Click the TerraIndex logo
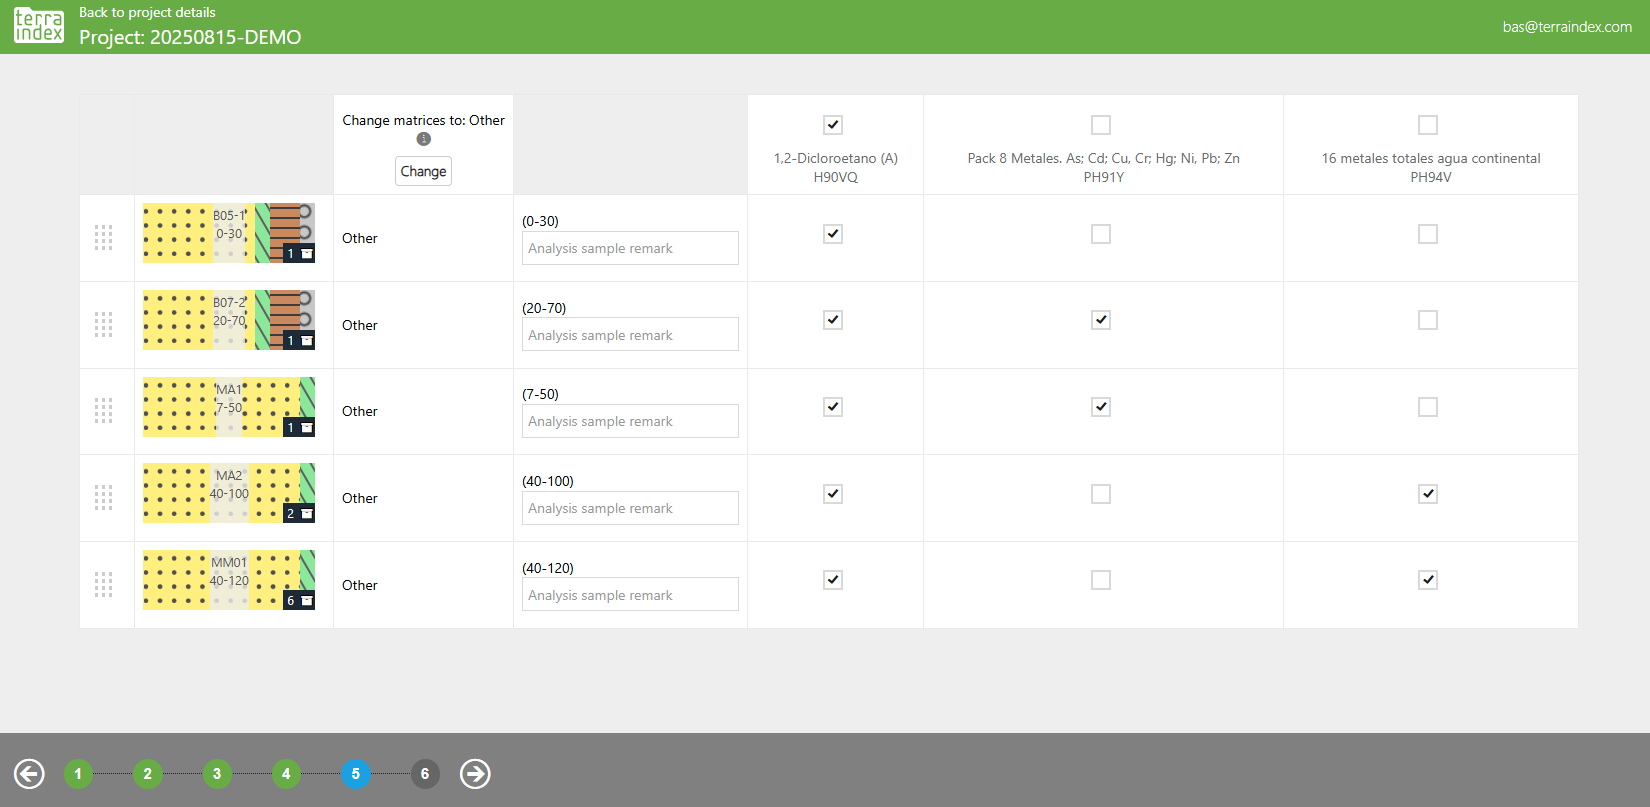1650x807 pixels. pos(39,26)
